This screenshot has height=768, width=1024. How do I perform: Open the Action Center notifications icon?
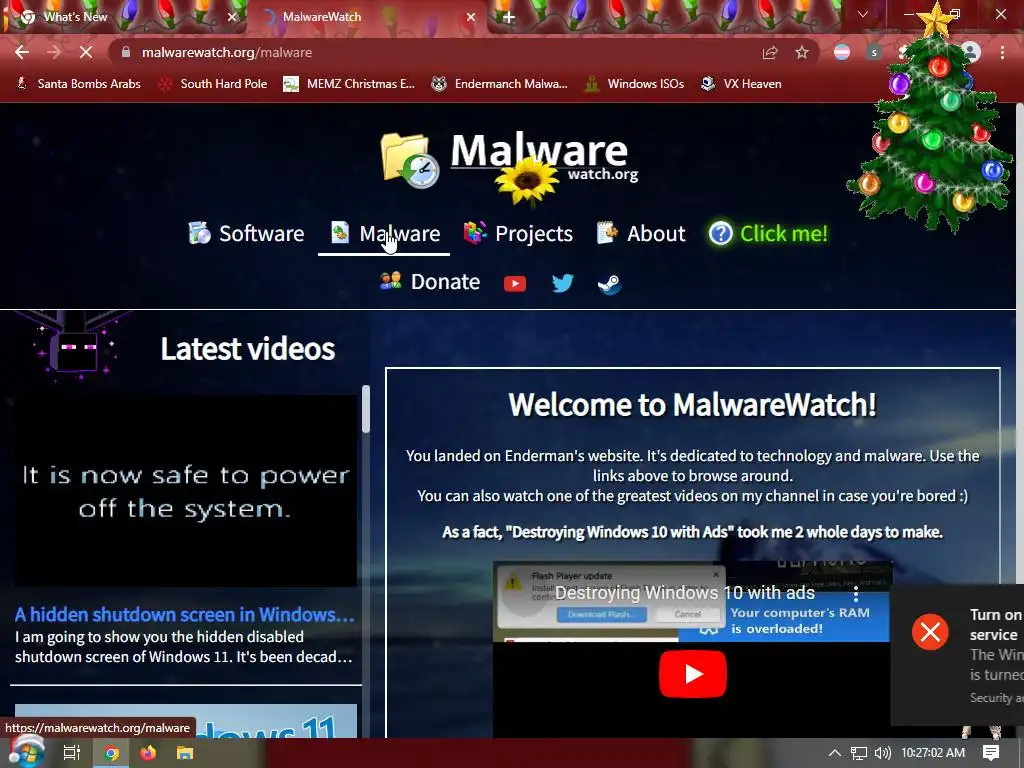[991, 753]
